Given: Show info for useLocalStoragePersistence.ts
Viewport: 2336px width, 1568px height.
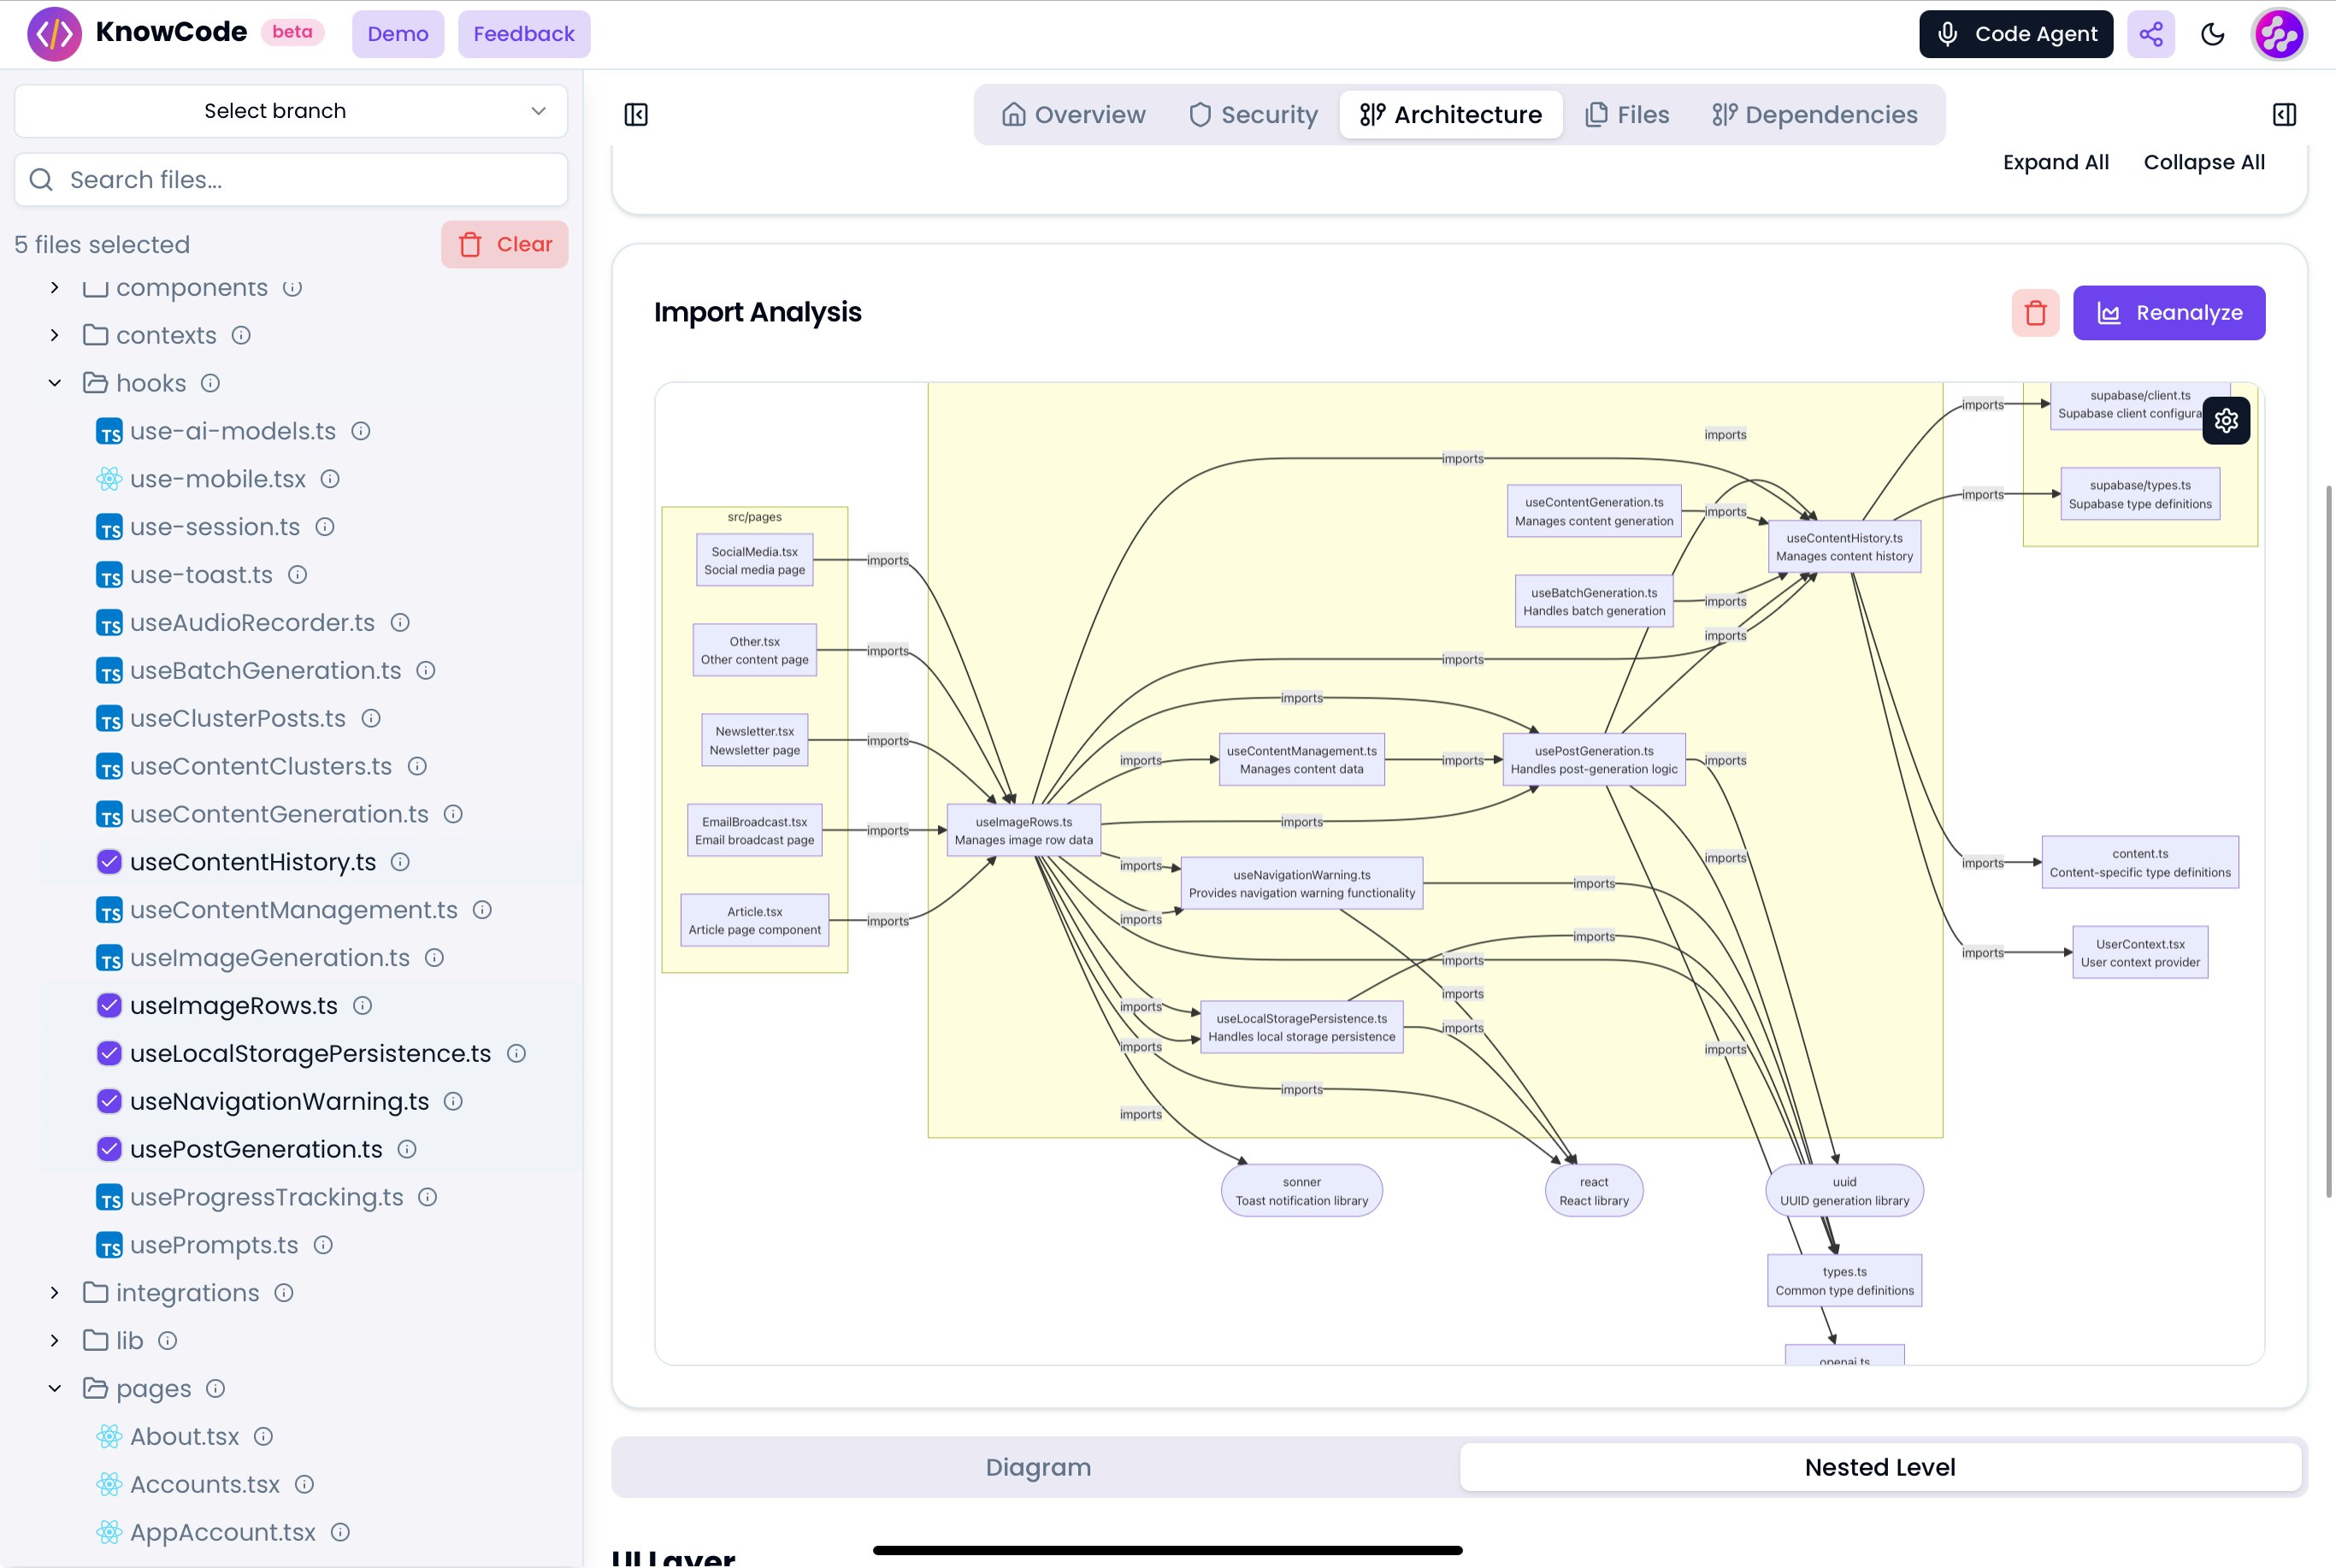Looking at the screenshot, I should click(x=516, y=1053).
